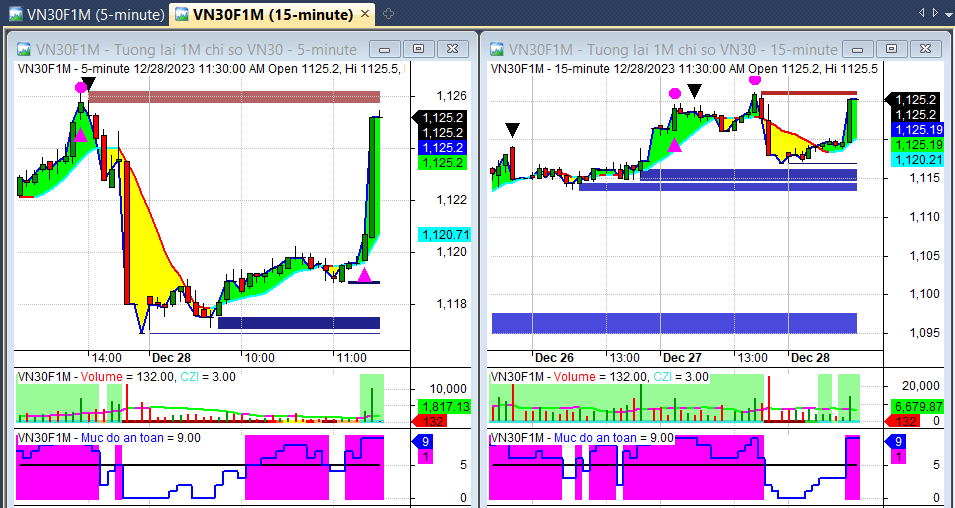Viewport: 955px width, 508px height.
Task: Click the blue 1,125.2 price label in the 5-minute chart
Action: coord(442,147)
